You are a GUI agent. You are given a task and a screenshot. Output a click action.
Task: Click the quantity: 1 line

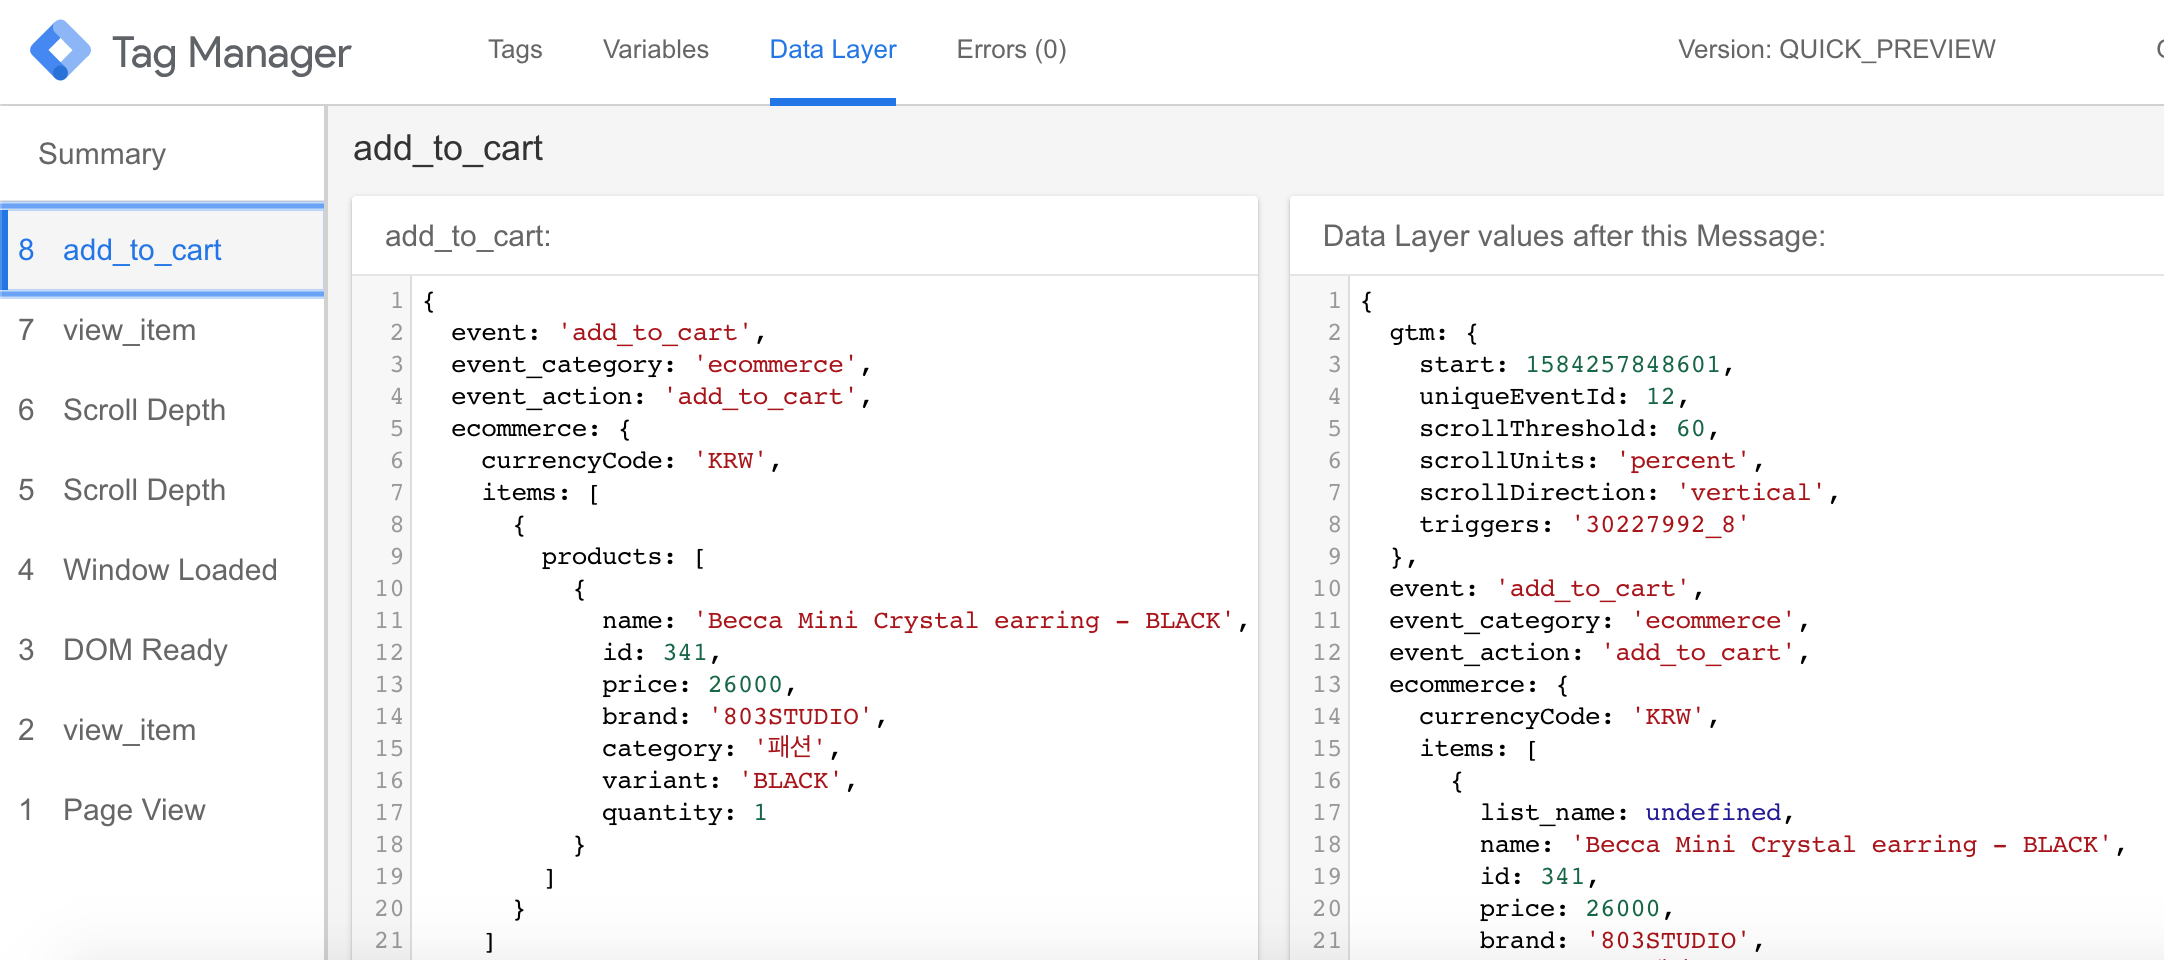point(684,813)
